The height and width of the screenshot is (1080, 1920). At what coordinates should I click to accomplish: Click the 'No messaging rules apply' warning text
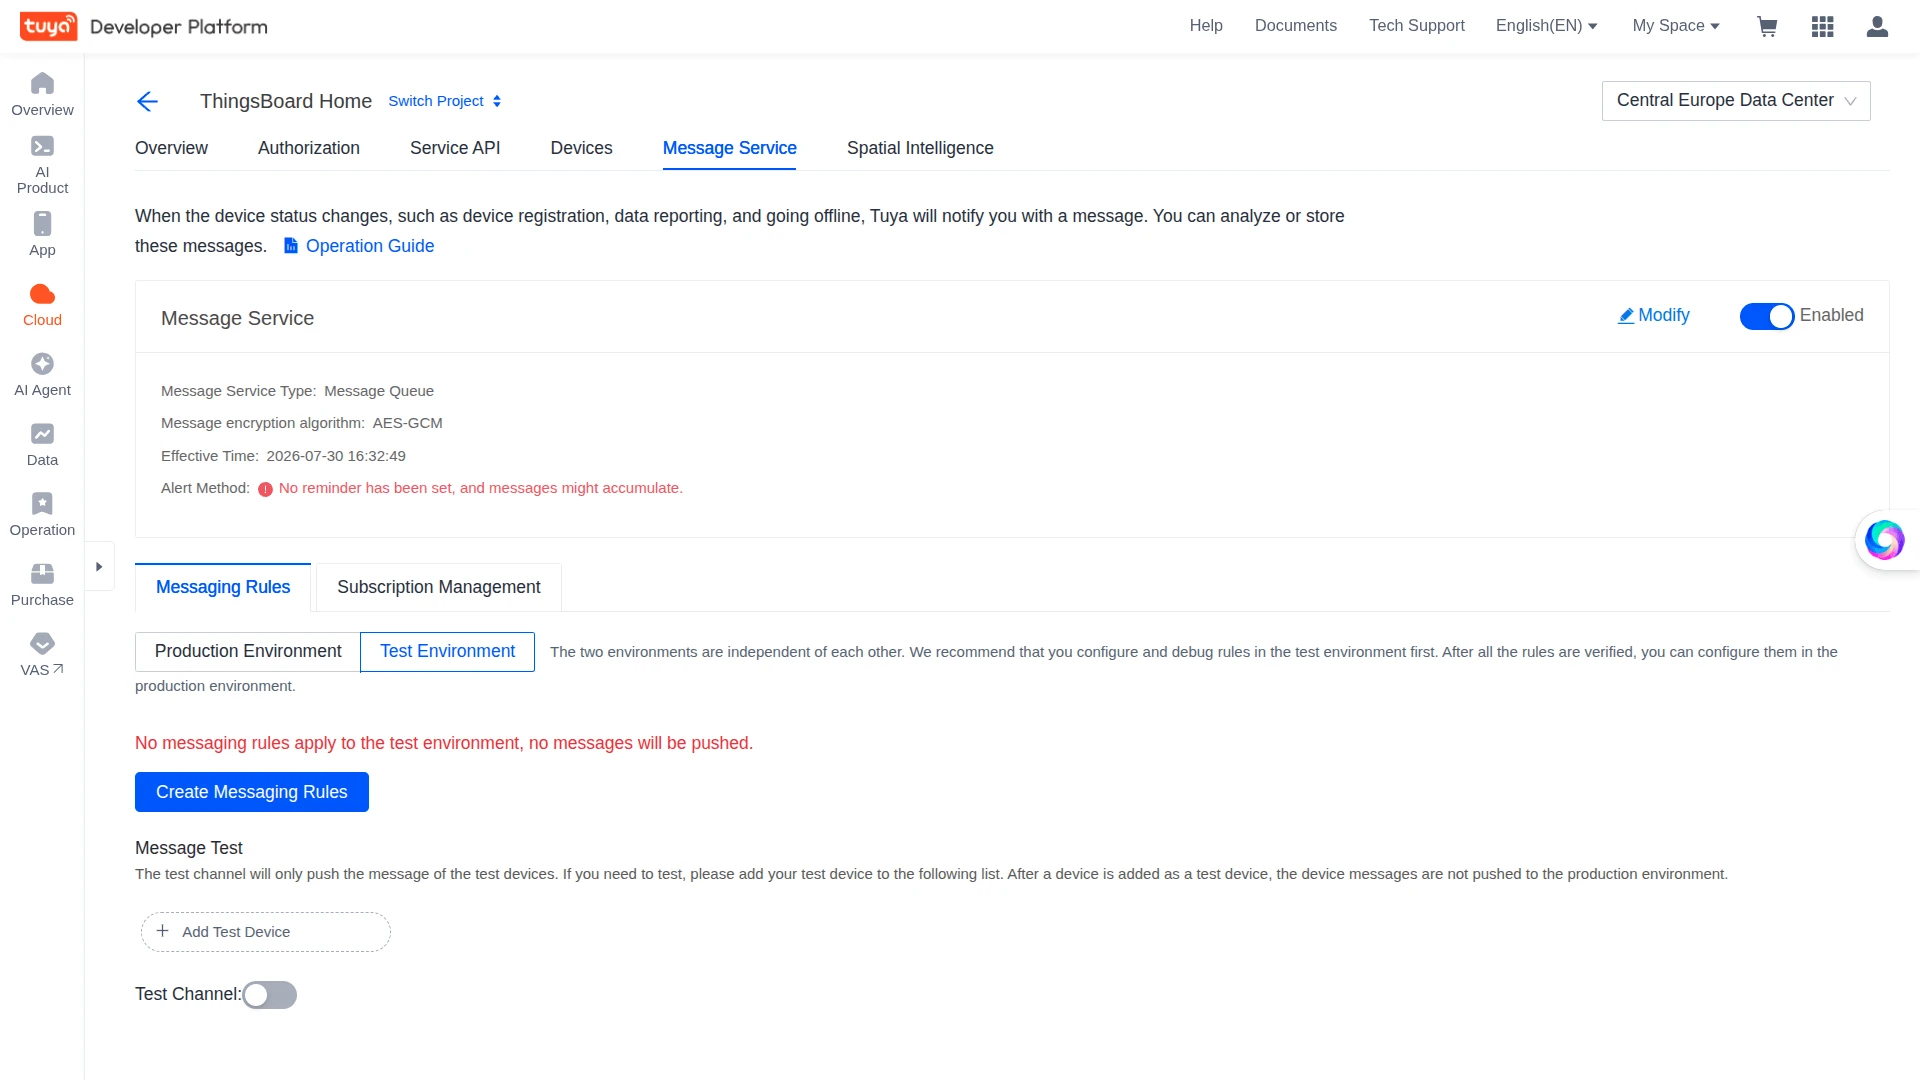444,743
